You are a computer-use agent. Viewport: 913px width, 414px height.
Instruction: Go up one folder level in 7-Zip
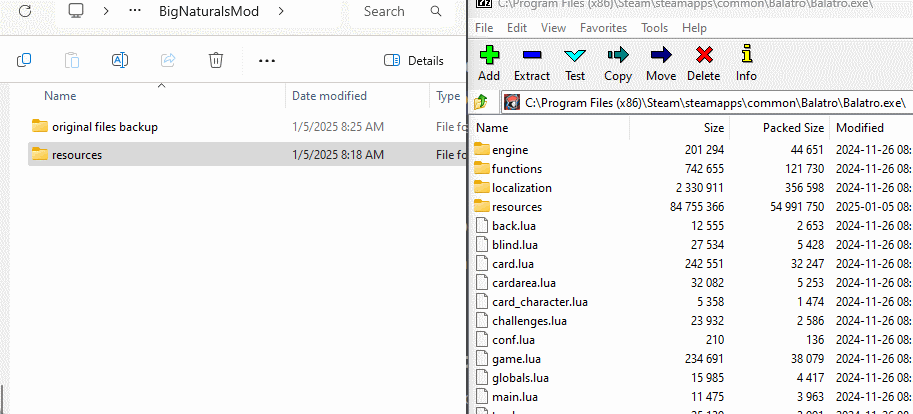click(x=482, y=102)
